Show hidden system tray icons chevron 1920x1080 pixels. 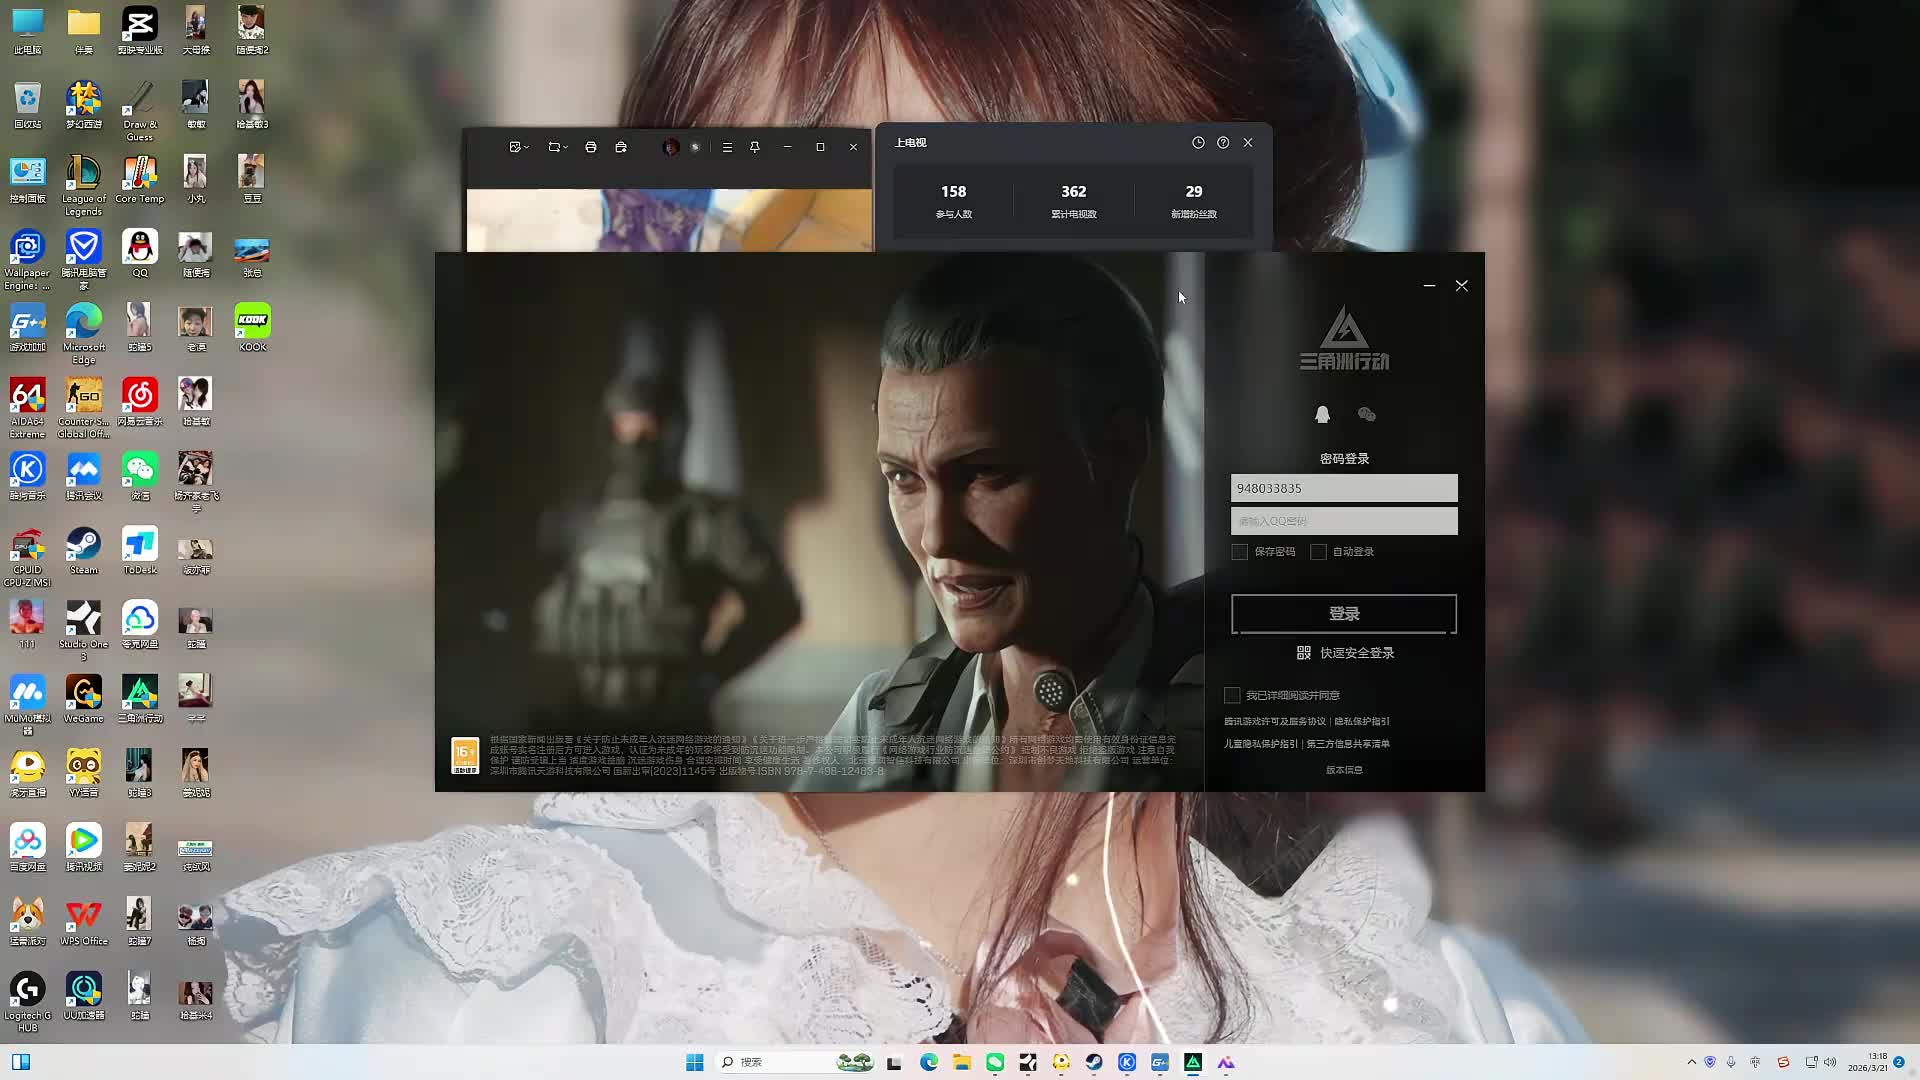click(1691, 1062)
